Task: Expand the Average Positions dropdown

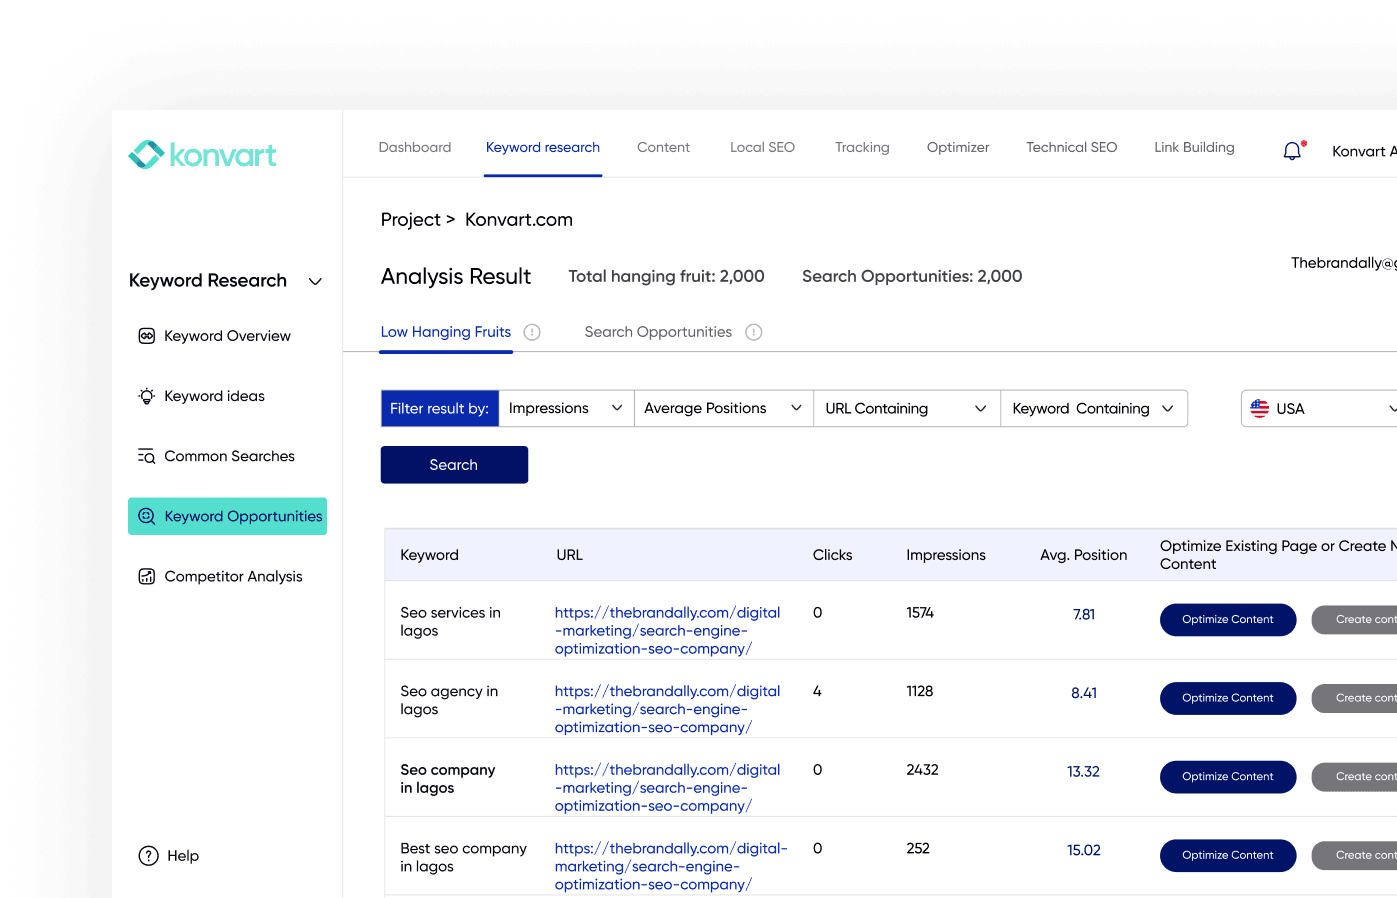Action: (x=723, y=408)
